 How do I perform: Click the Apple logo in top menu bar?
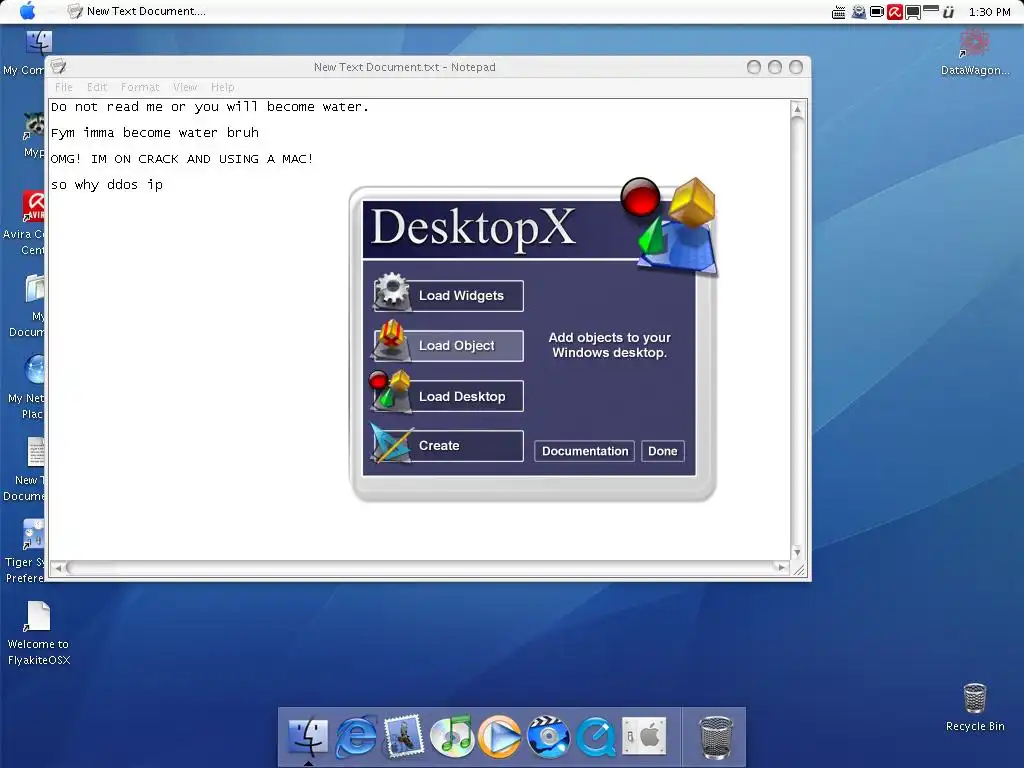(27, 11)
